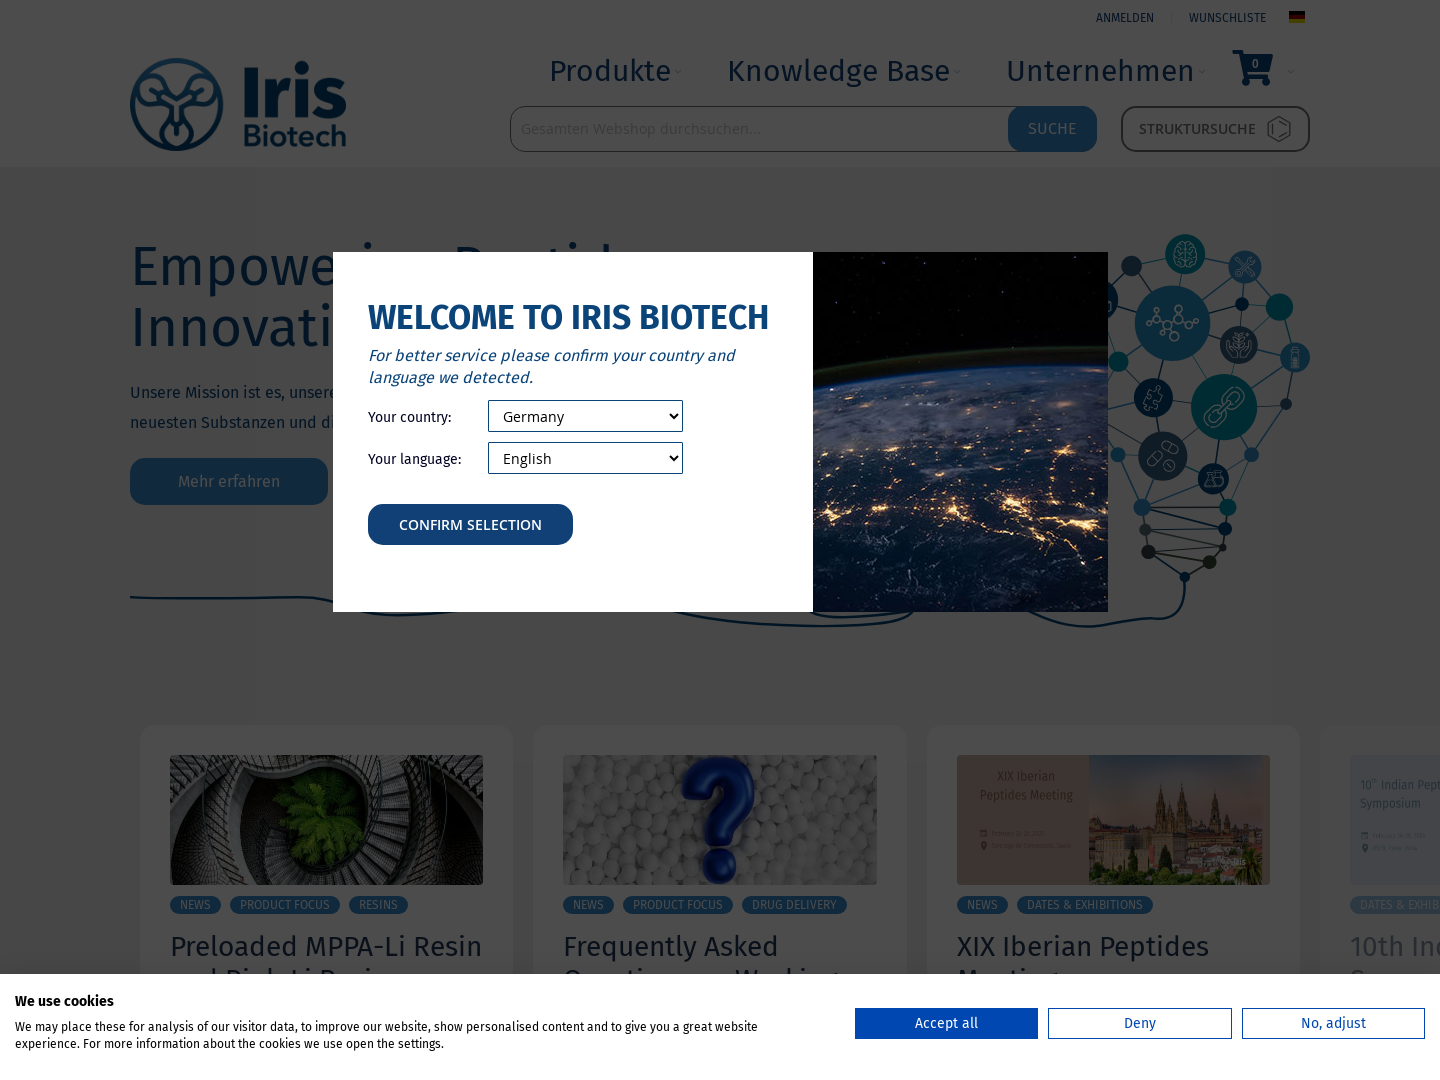Open the Your language dropdown

[585, 458]
